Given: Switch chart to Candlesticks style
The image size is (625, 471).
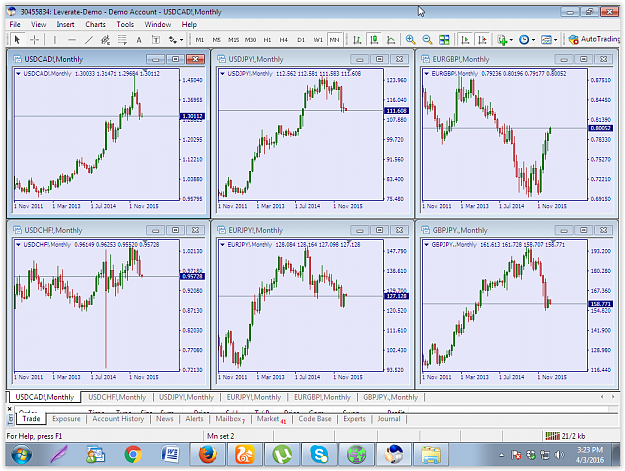Looking at the screenshot, I should point(374,39).
